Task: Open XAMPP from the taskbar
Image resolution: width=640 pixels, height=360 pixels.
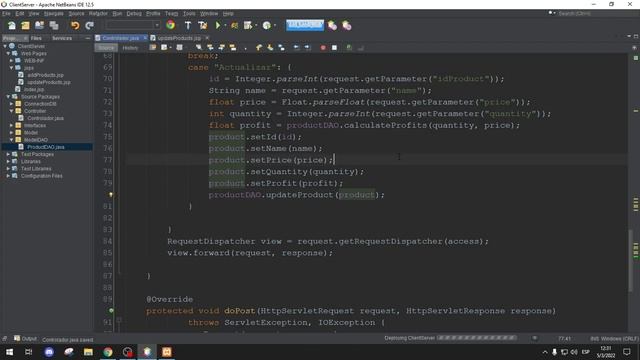Action: (167, 352)
